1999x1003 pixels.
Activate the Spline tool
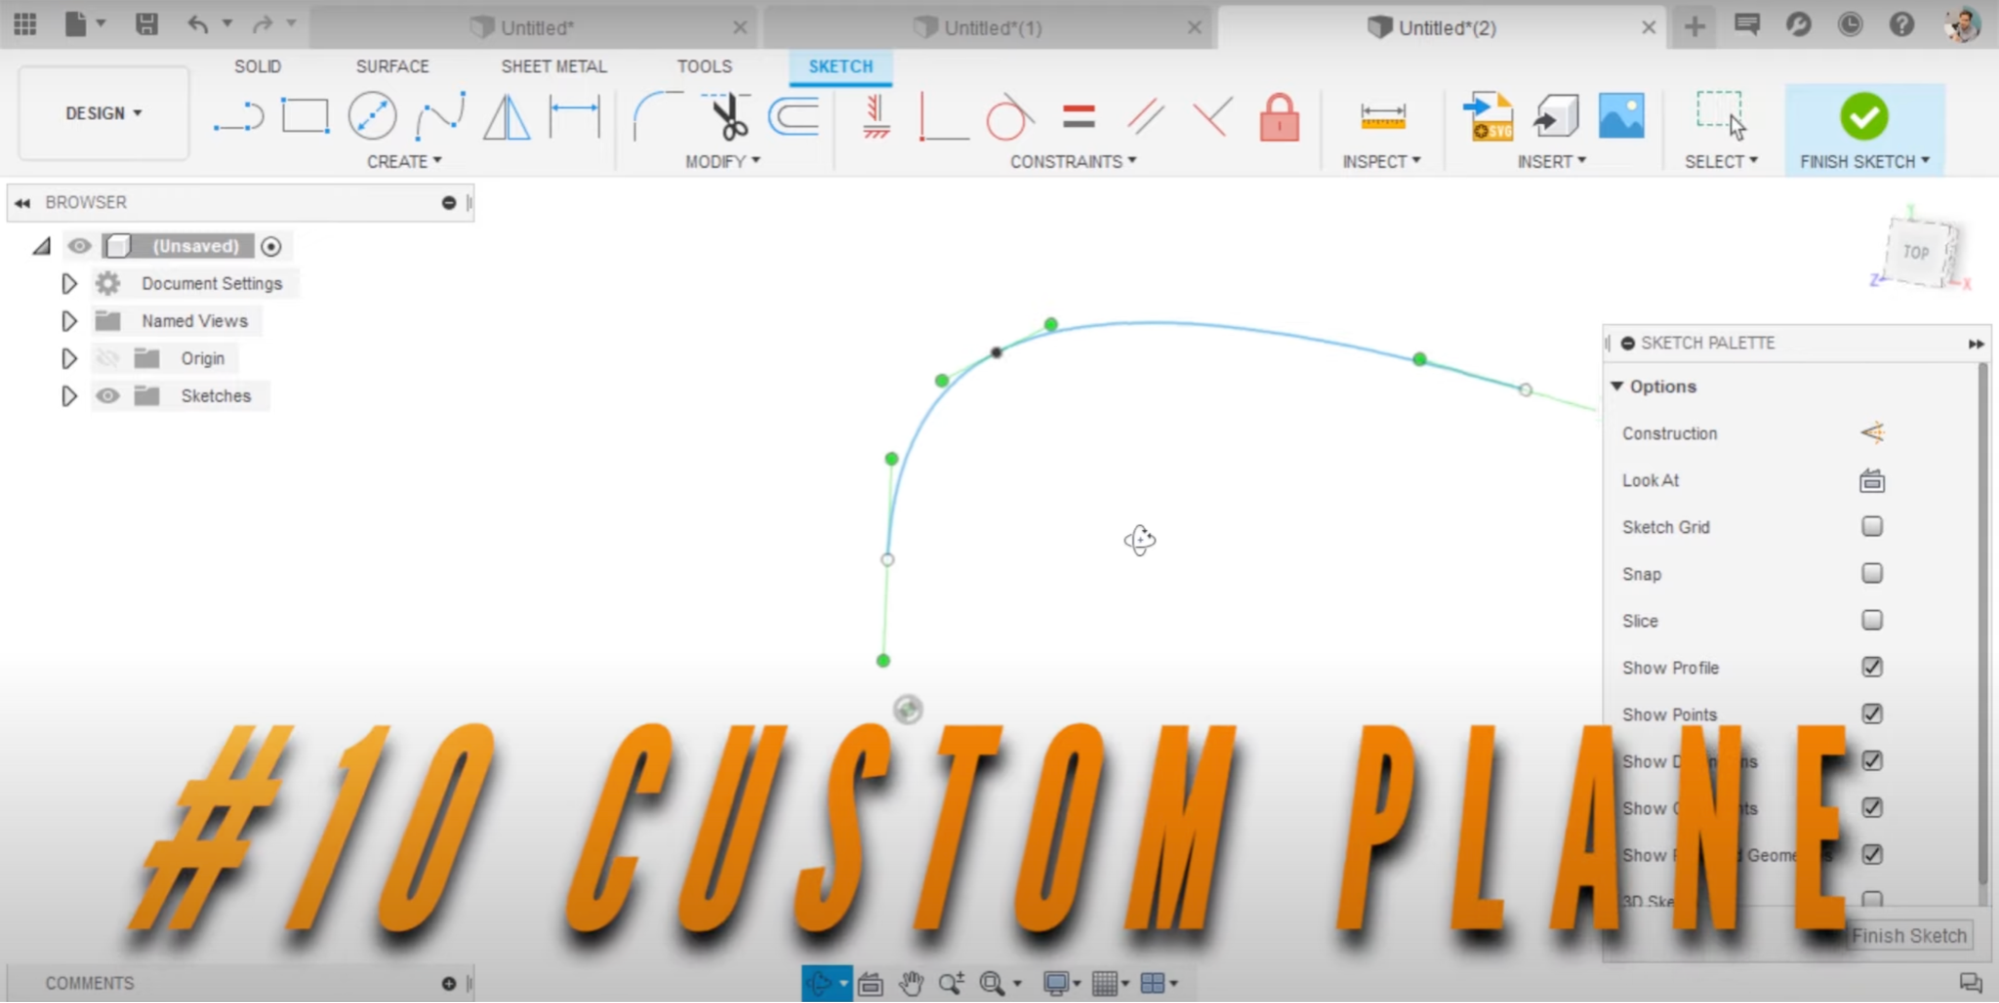(440, 116)
